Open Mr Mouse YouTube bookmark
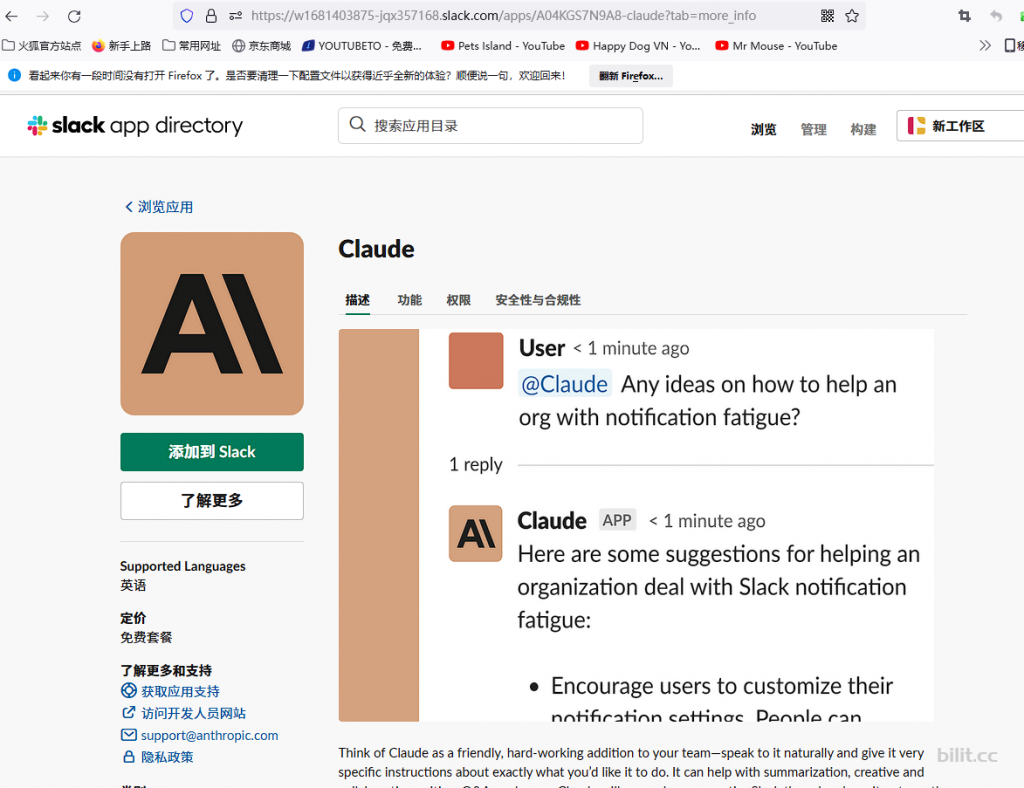This screenshot has height=788, width=1024. point(776,46)
